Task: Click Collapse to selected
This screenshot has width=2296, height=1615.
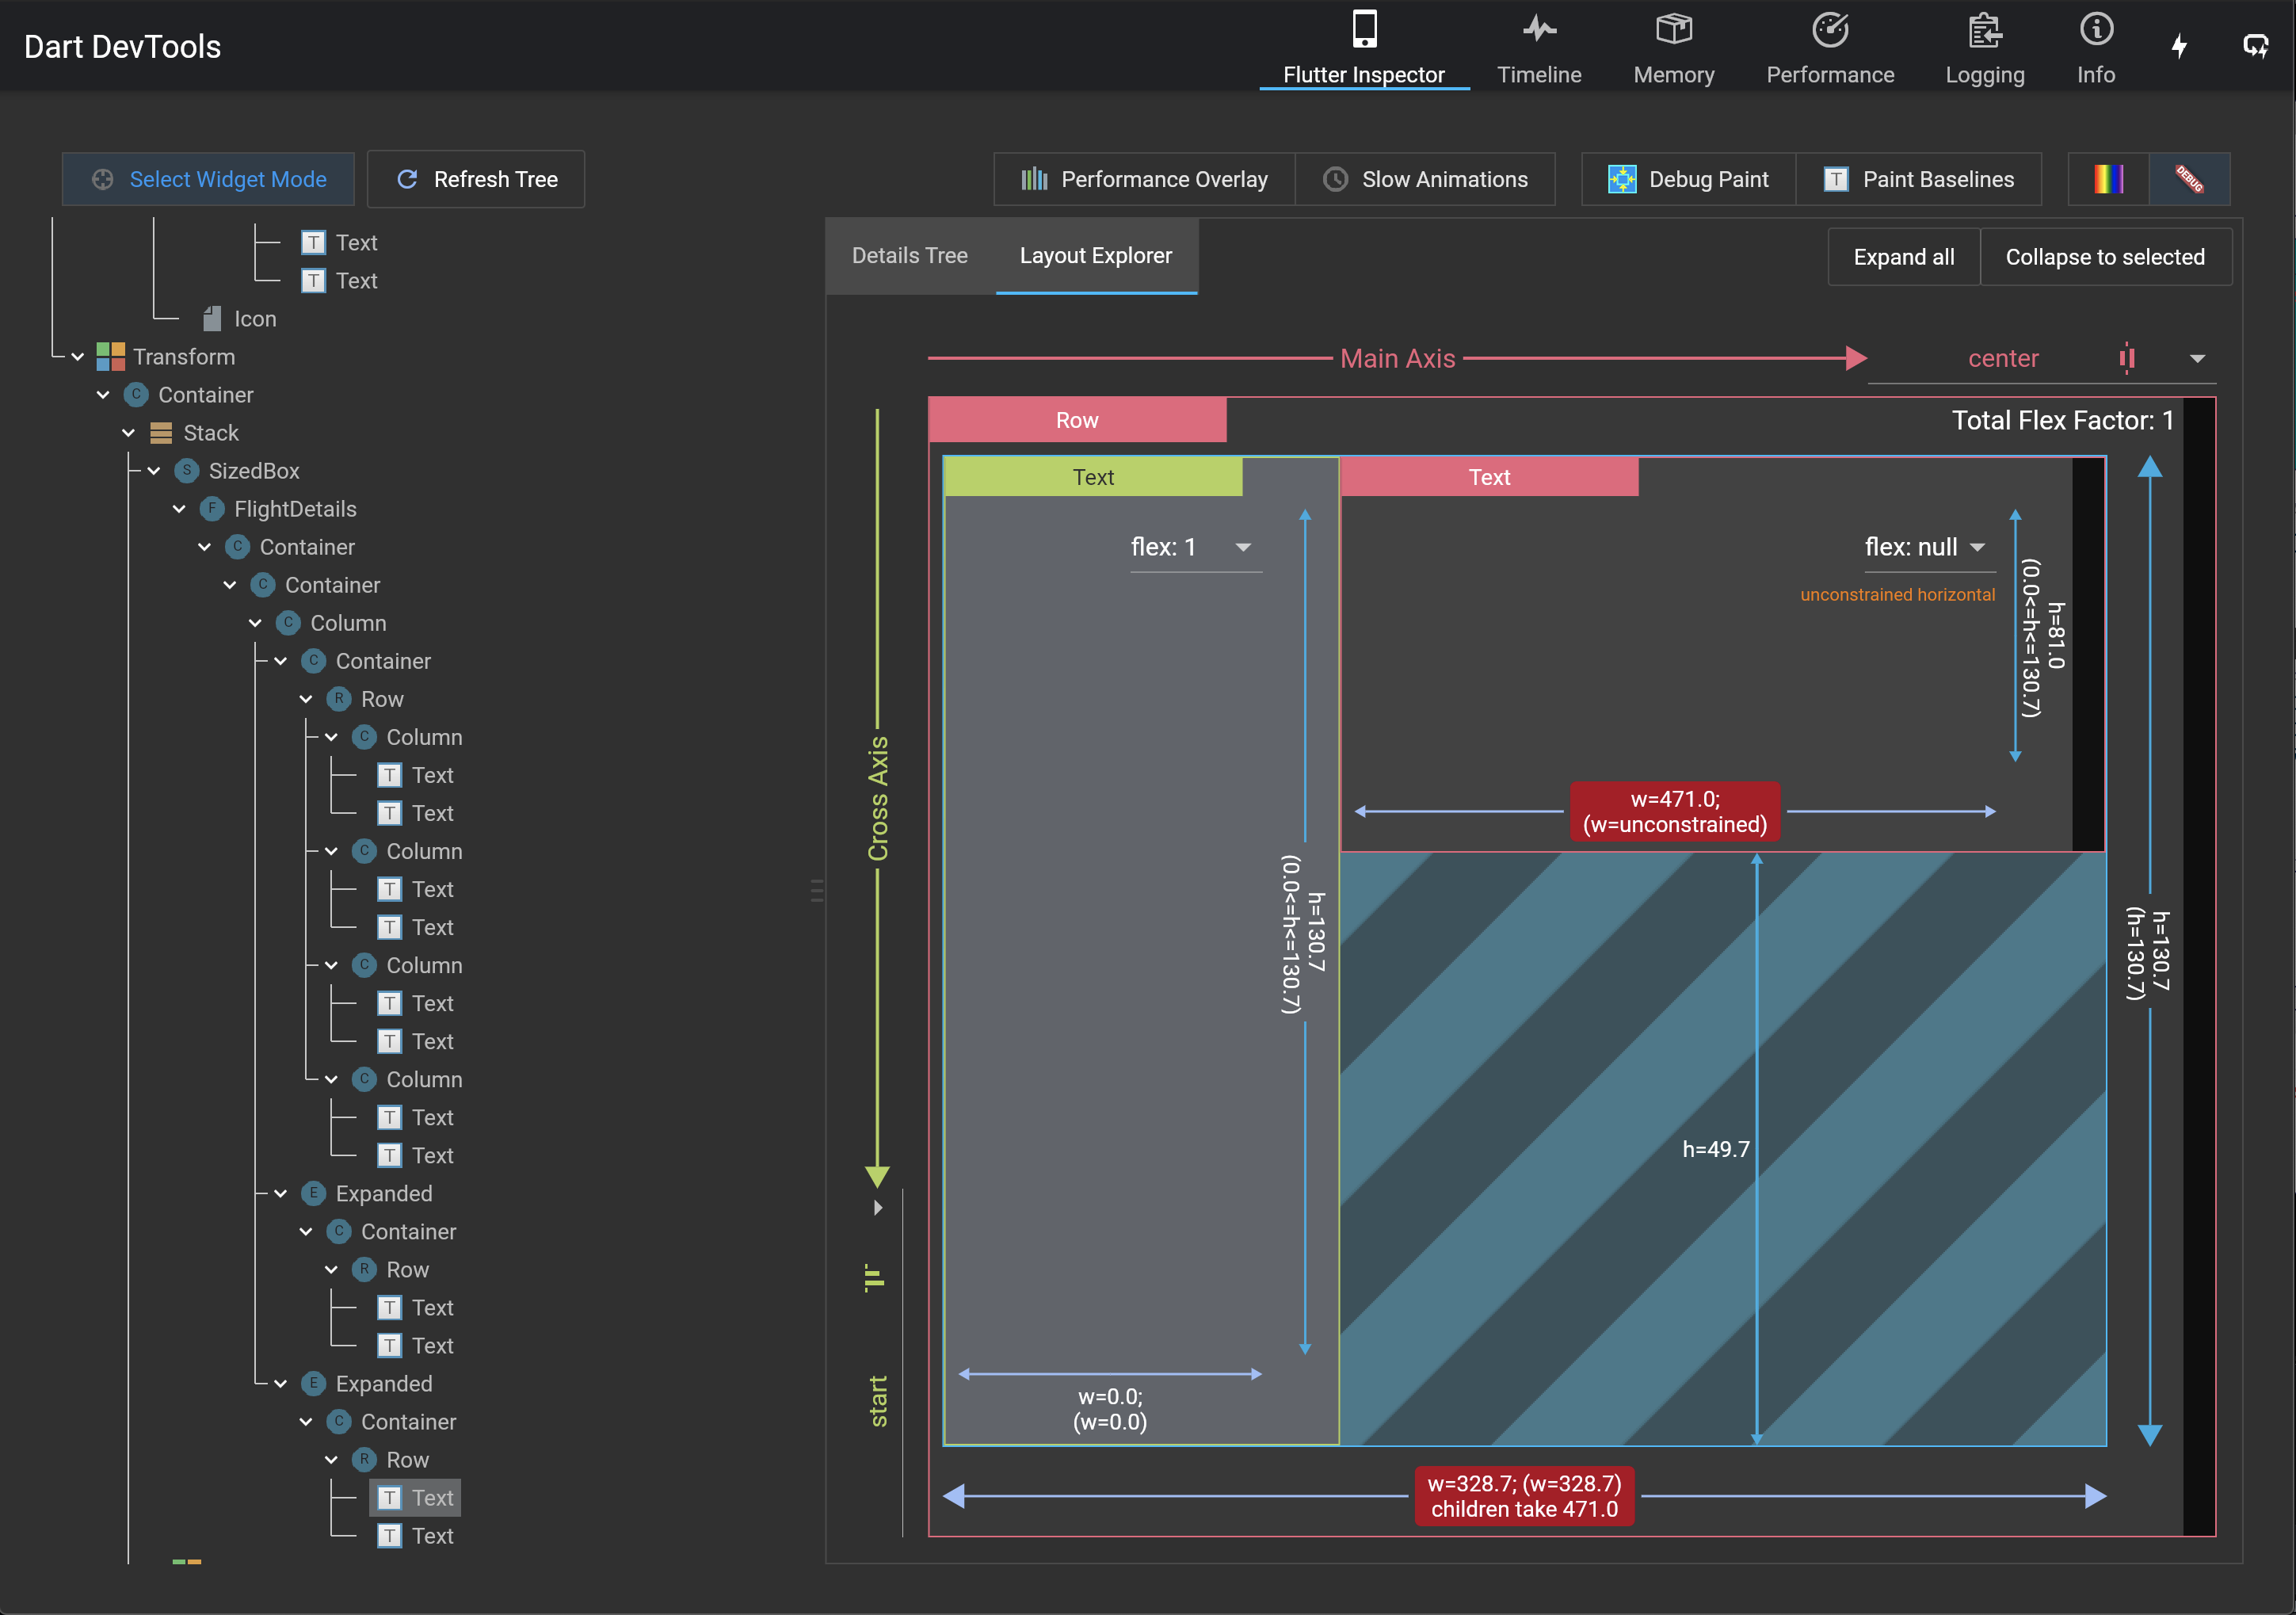Action: point(2106,256)
